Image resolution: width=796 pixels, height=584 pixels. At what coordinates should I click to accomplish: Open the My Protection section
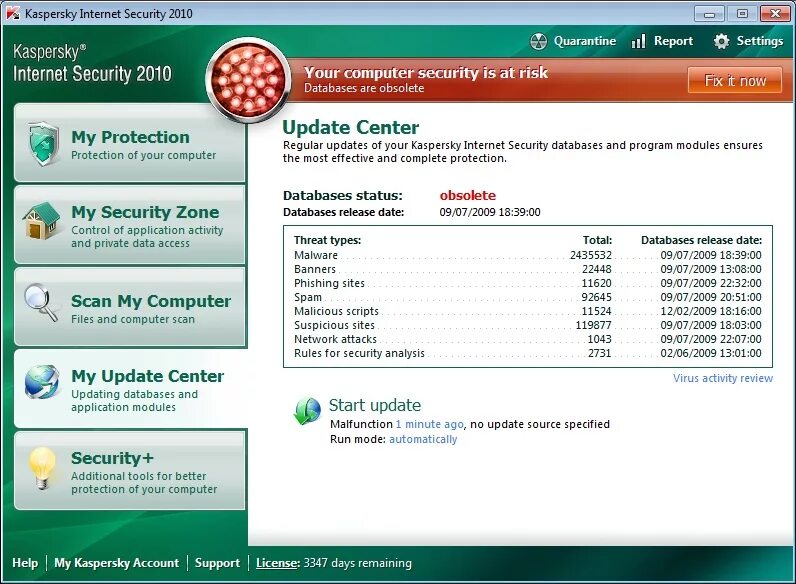(130, 143)
